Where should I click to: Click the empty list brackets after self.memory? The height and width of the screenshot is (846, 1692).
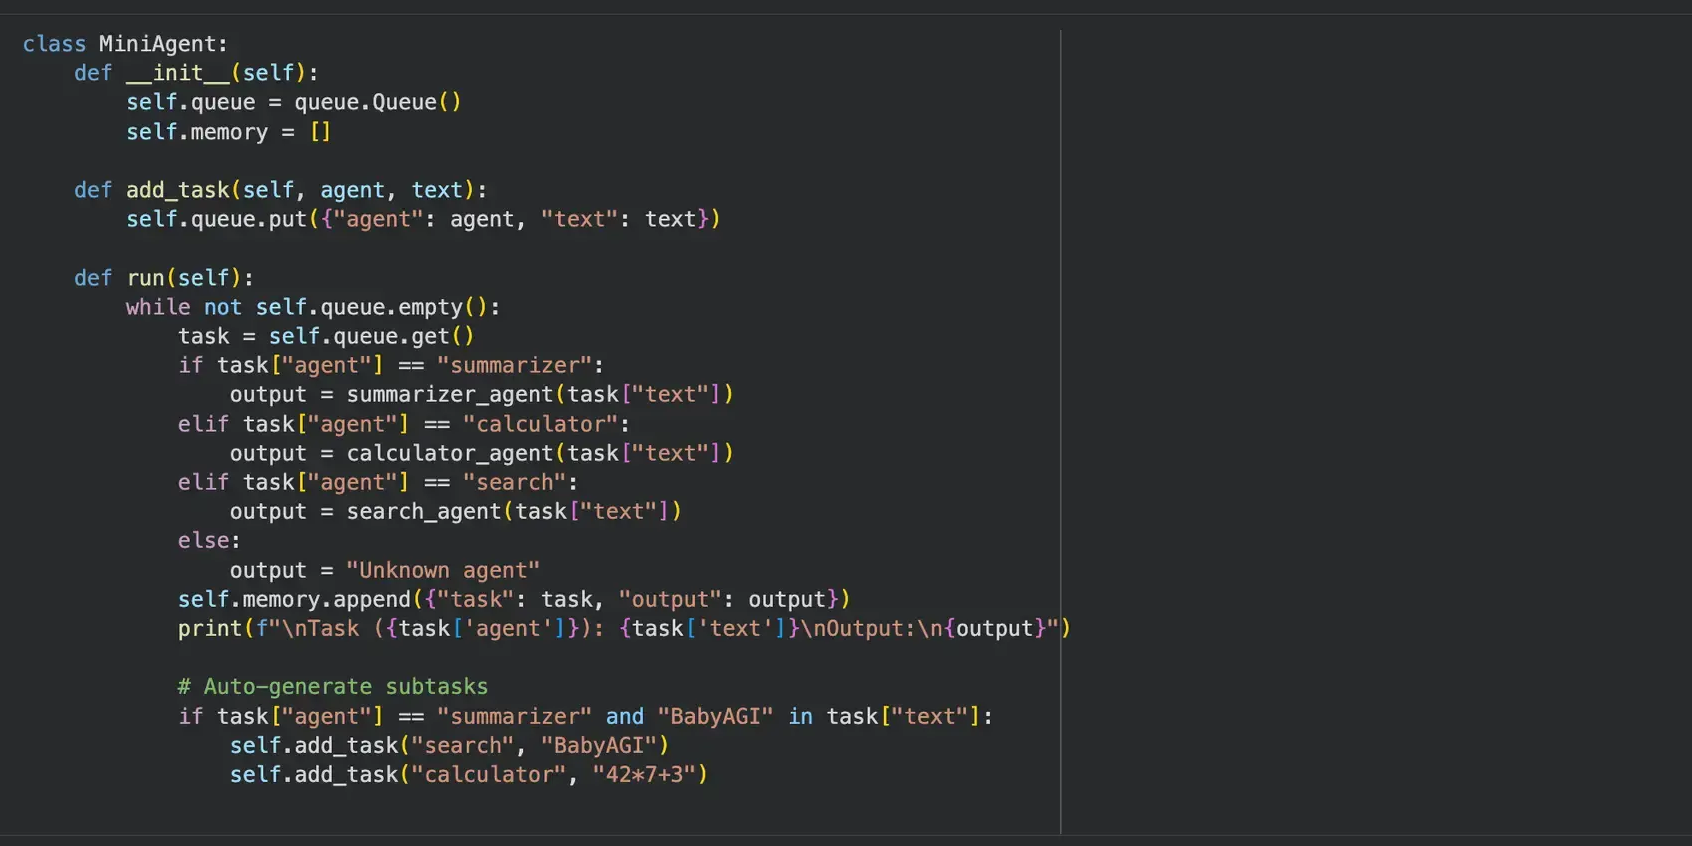point(320,132)
